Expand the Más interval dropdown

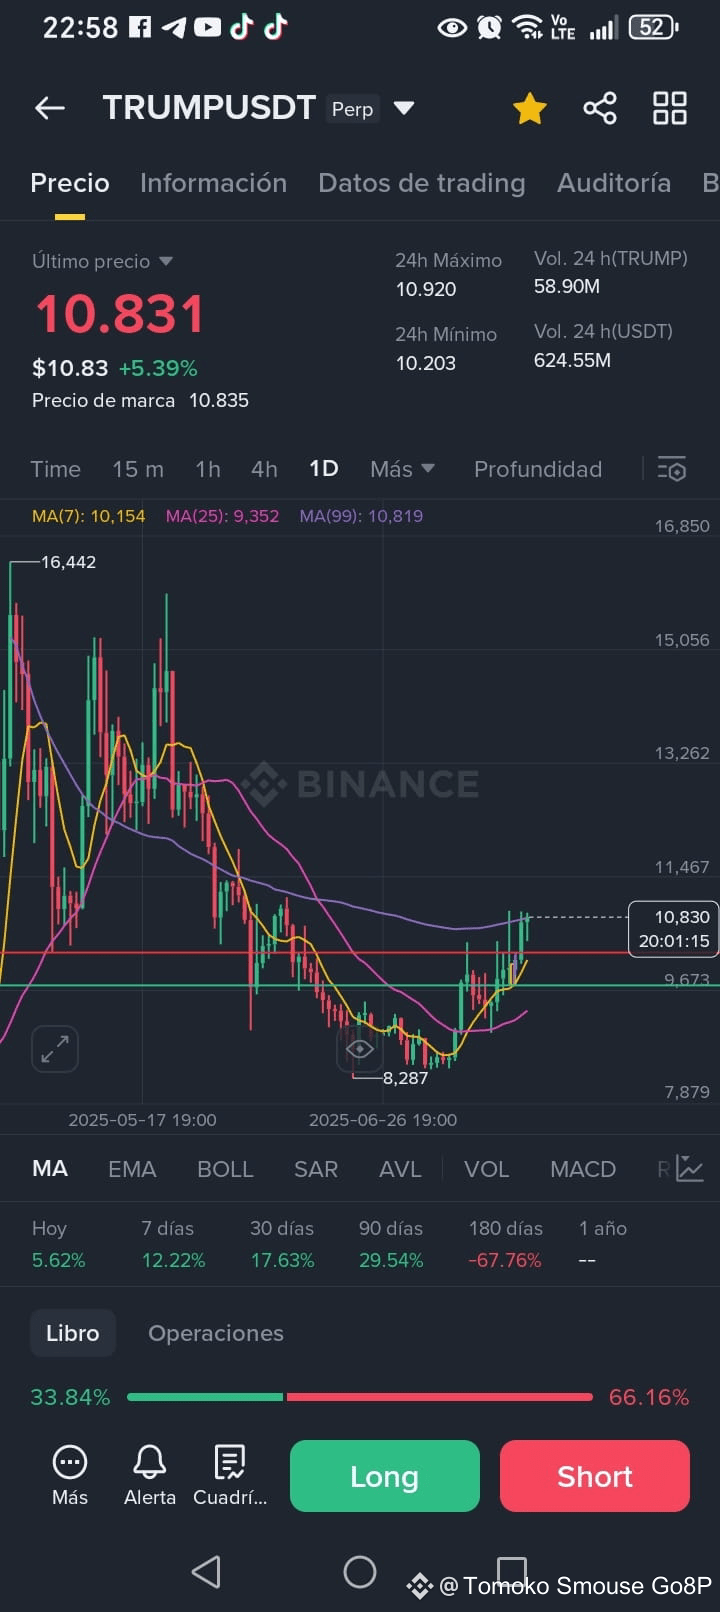coord(402,469)
